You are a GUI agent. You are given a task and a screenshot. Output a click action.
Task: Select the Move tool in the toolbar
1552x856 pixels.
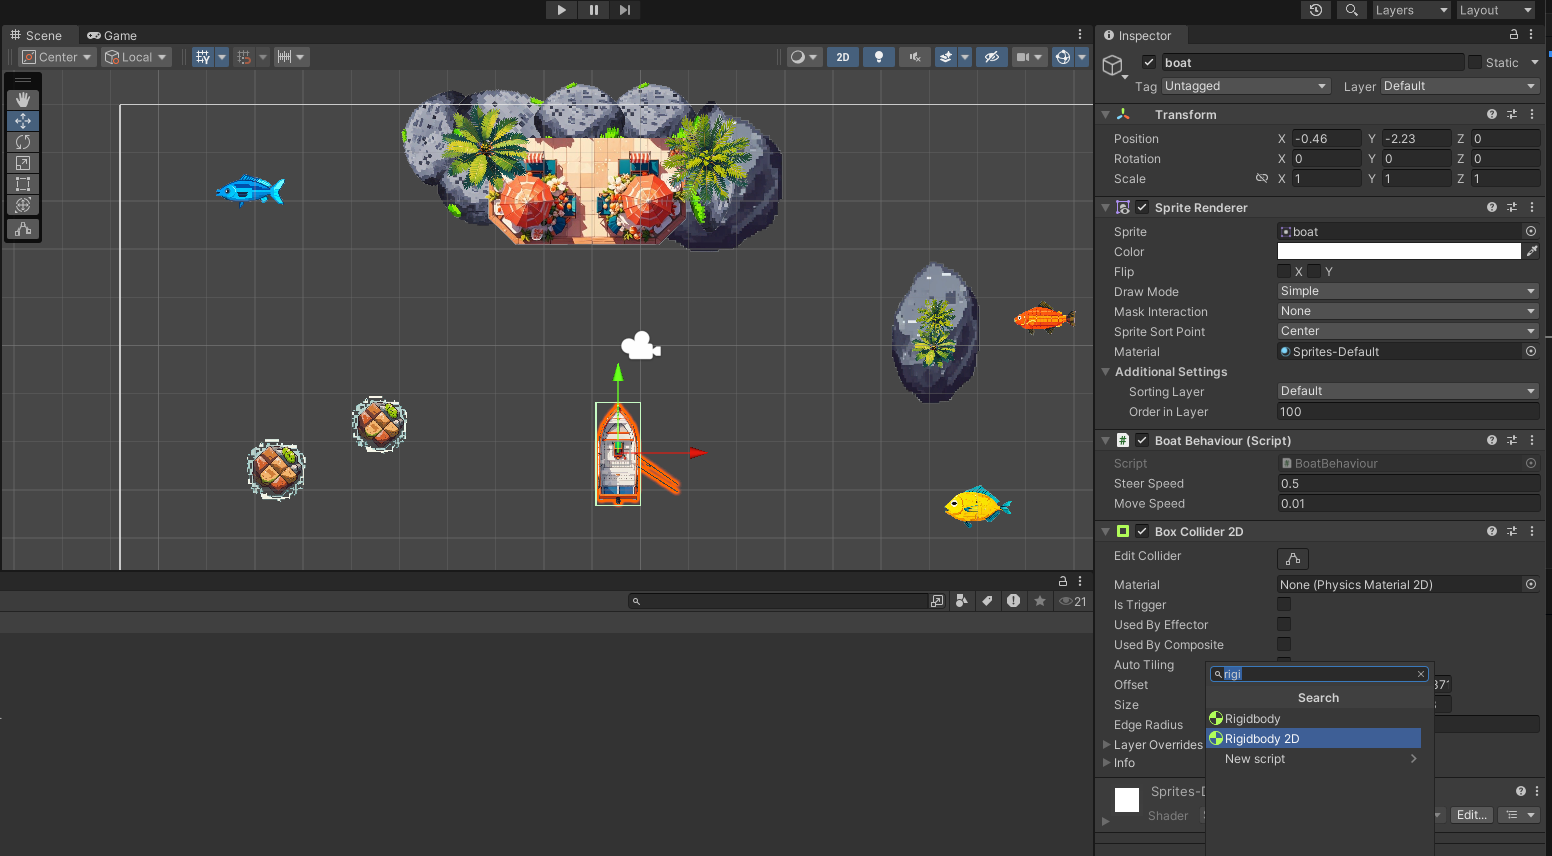tap(22, 120)
